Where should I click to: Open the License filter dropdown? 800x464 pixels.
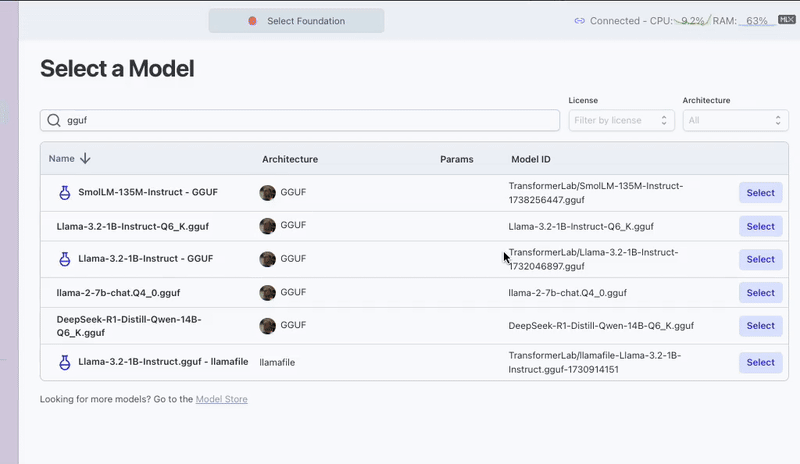coord(621,120)
